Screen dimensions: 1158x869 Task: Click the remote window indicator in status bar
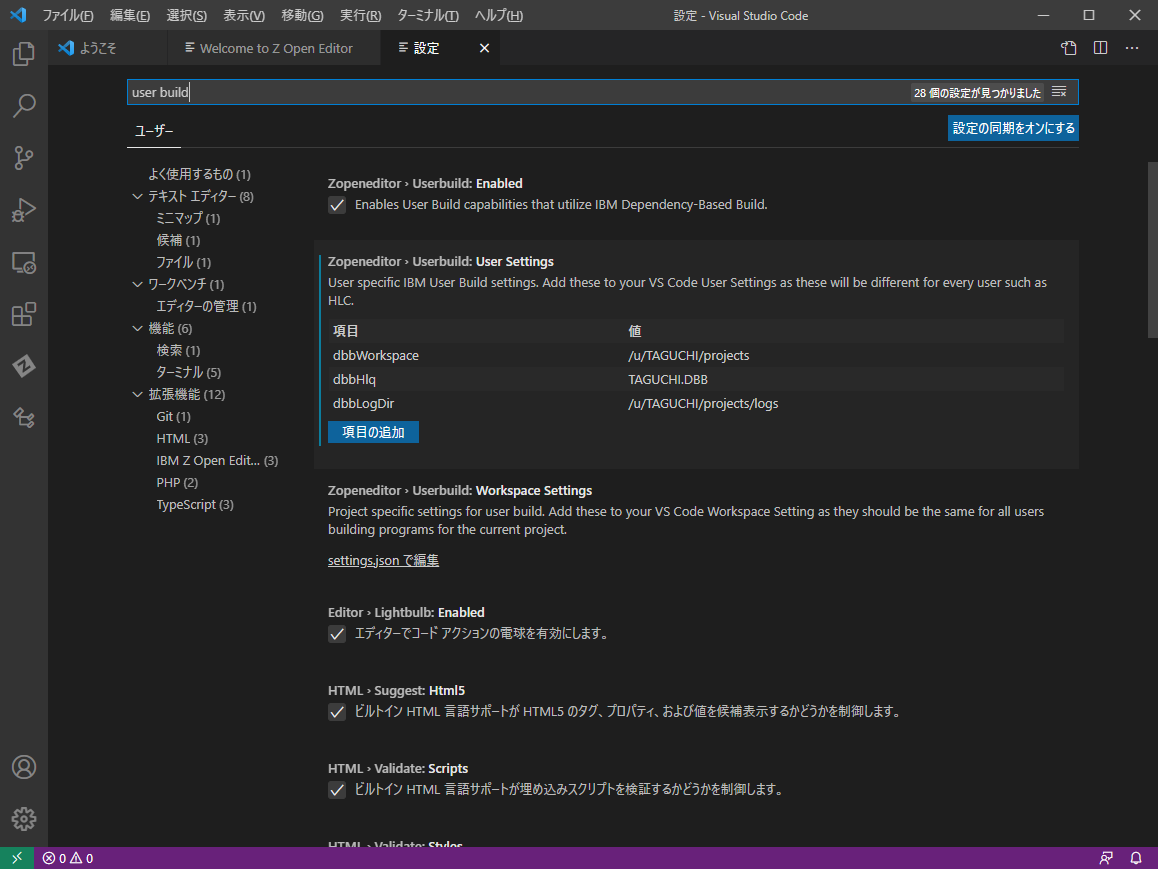tap(17, 858)
